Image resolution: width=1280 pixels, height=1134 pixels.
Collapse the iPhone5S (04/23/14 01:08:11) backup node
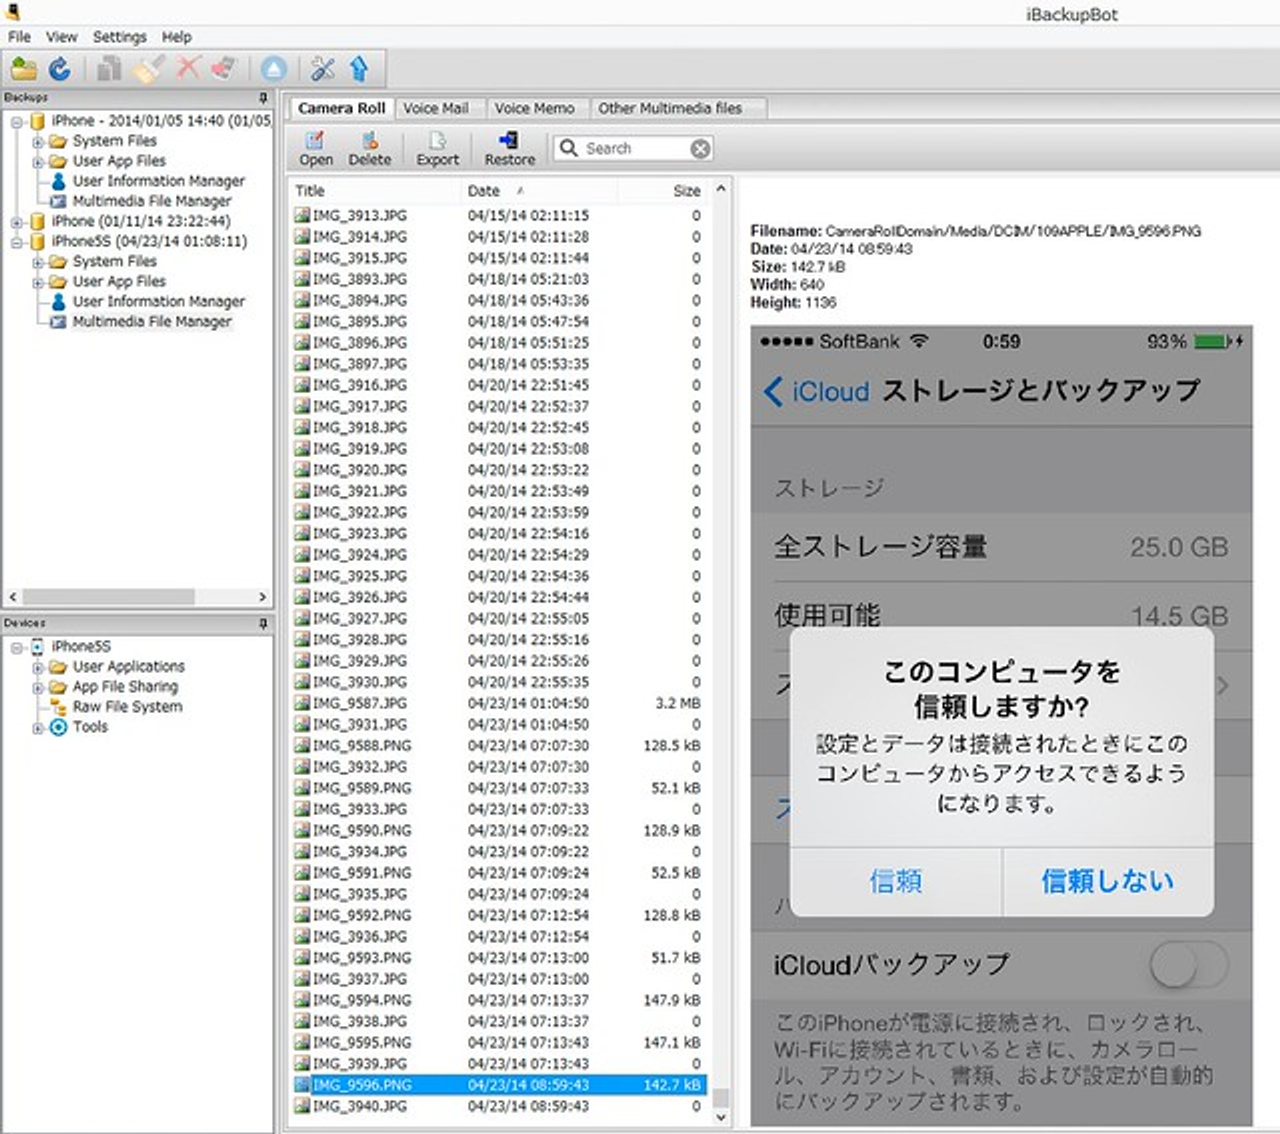tap(17, 241)
